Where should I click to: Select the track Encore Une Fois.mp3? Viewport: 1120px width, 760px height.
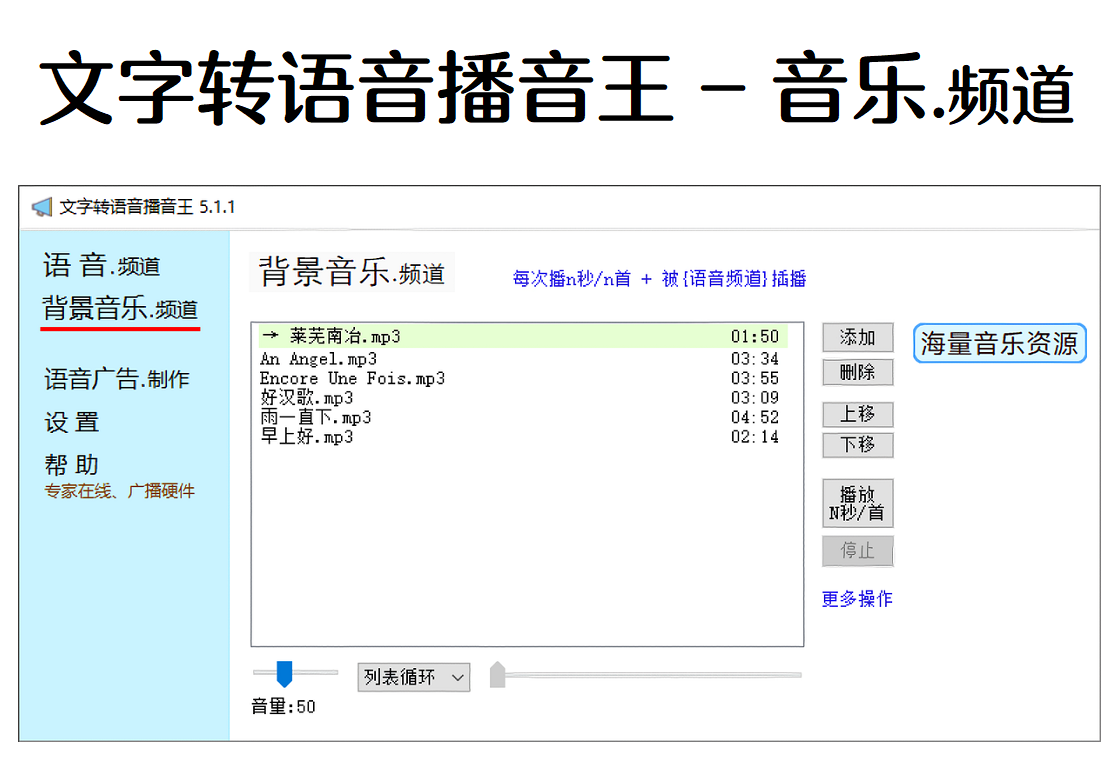[x=352, y=378]
